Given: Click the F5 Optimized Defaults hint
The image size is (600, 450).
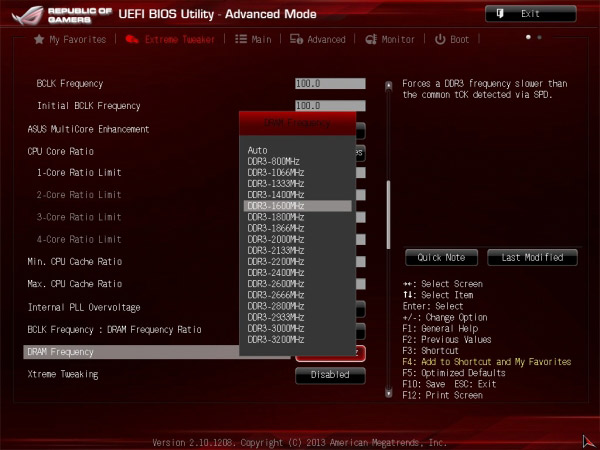Looking at the screenshot, I should pos(454,373).
